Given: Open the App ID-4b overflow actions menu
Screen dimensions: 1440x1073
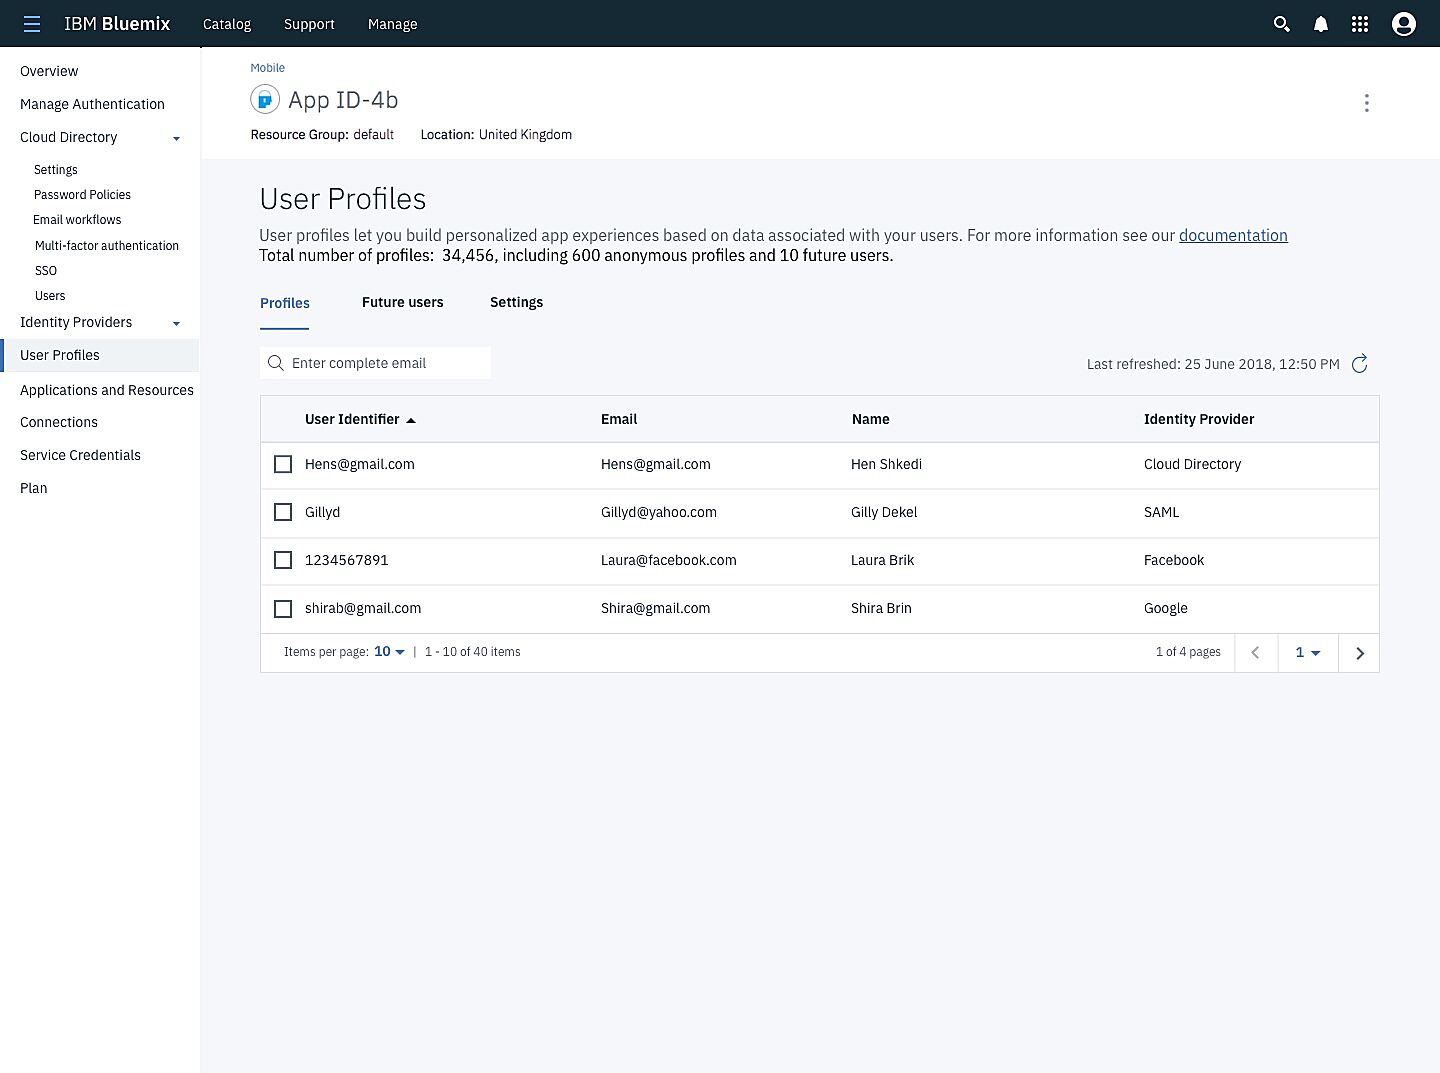Looking at the screenshot, I should [1367, 103].
